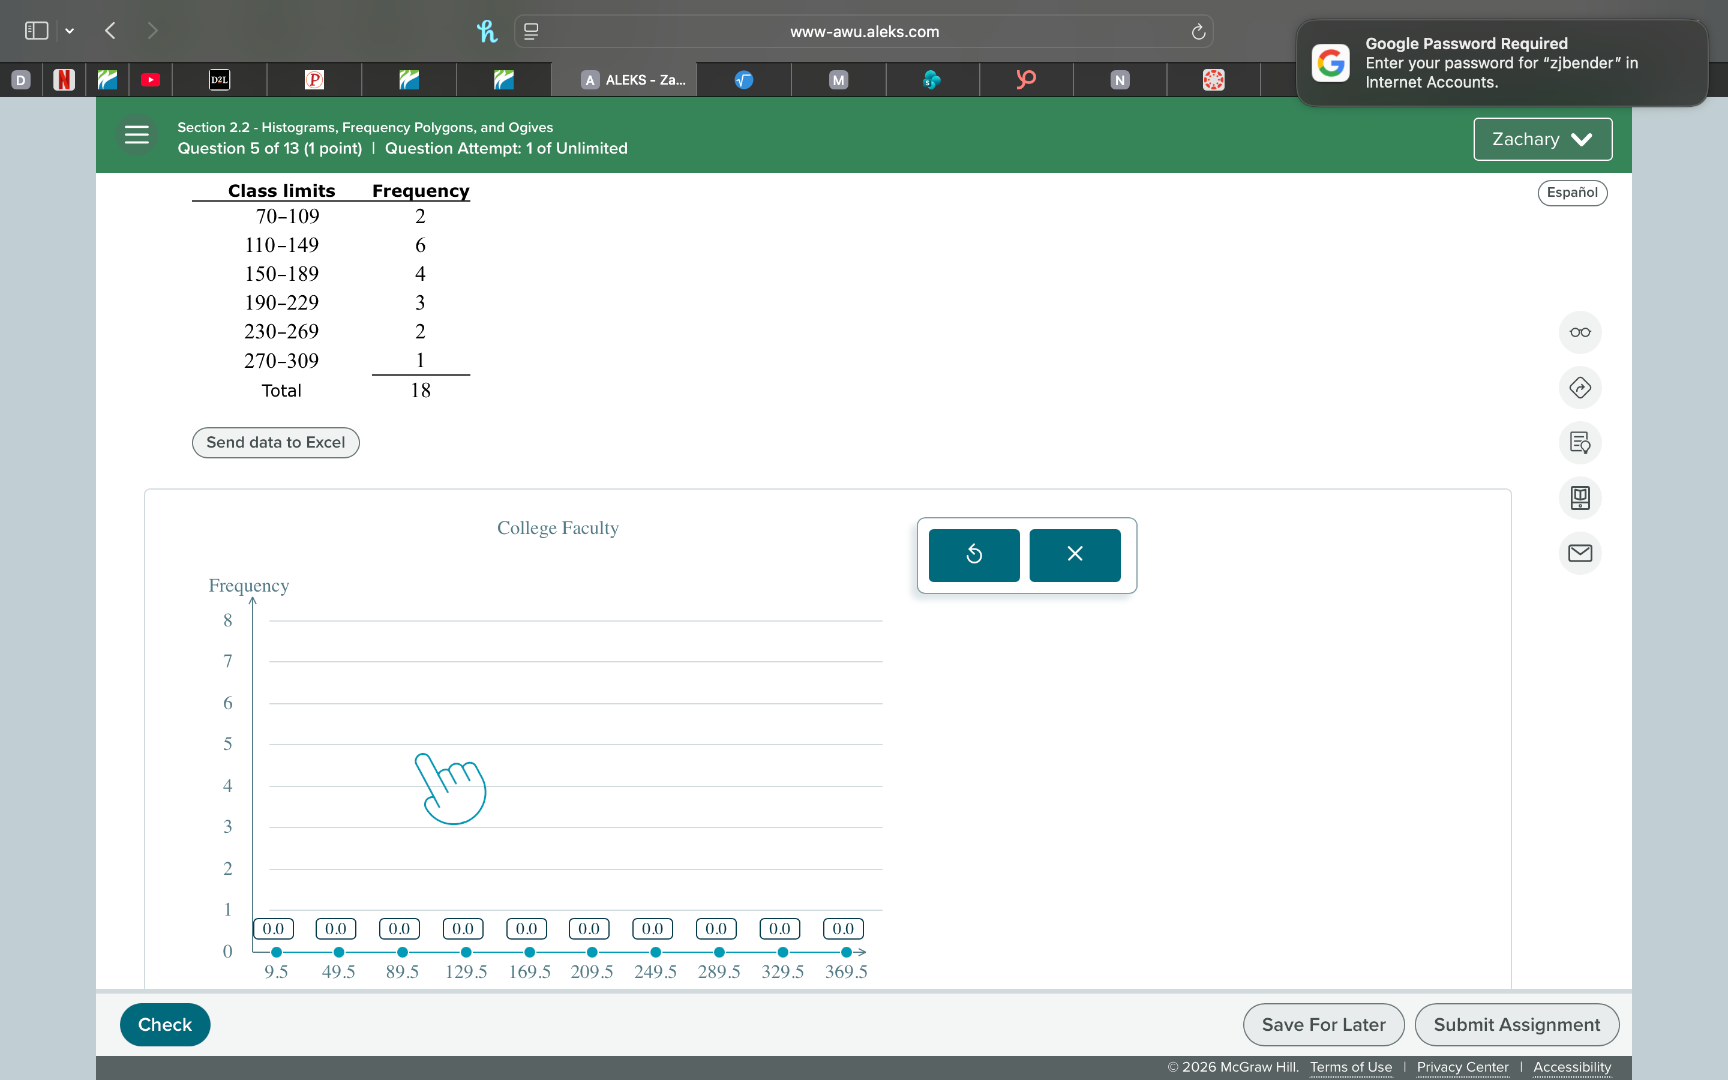The image size is (1728, 1080).
Task: Select the Desmos square-root browser tab
Action: (x=743, y=79)
